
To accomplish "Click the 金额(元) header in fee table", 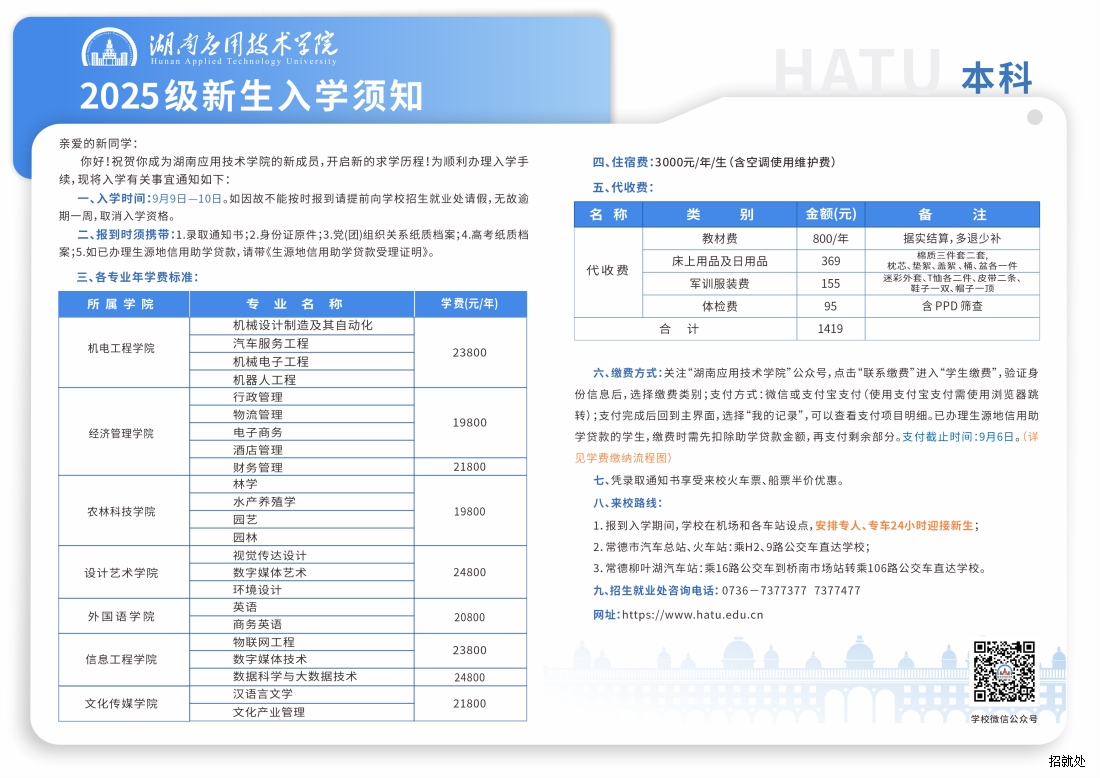I will tap(831, 215).
